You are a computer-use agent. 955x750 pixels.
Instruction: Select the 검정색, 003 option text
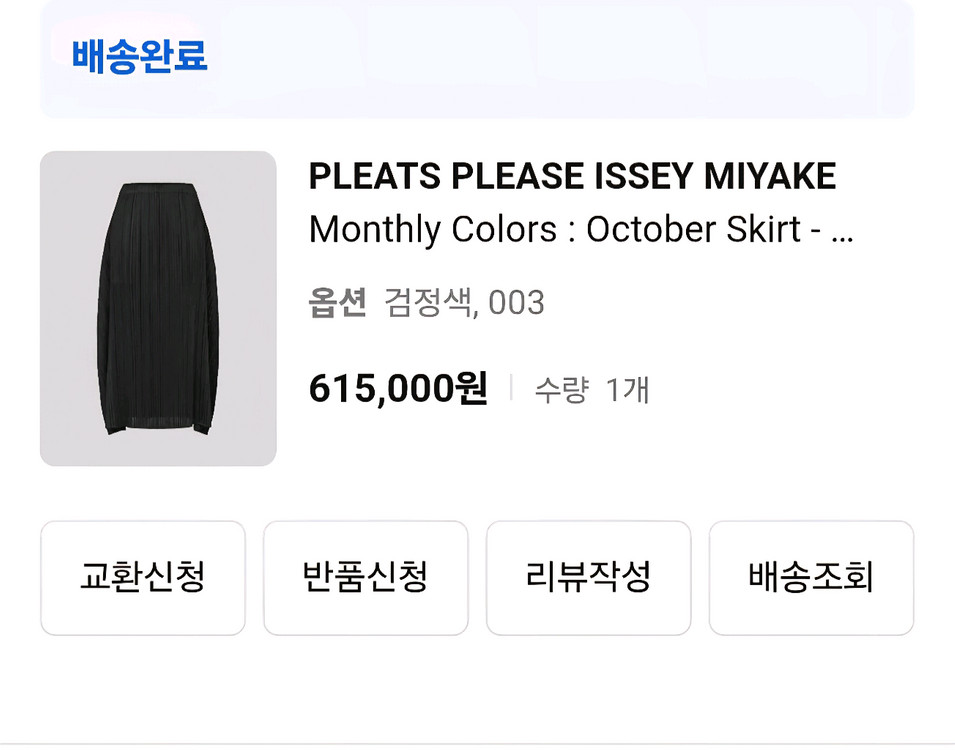[464, 302]
